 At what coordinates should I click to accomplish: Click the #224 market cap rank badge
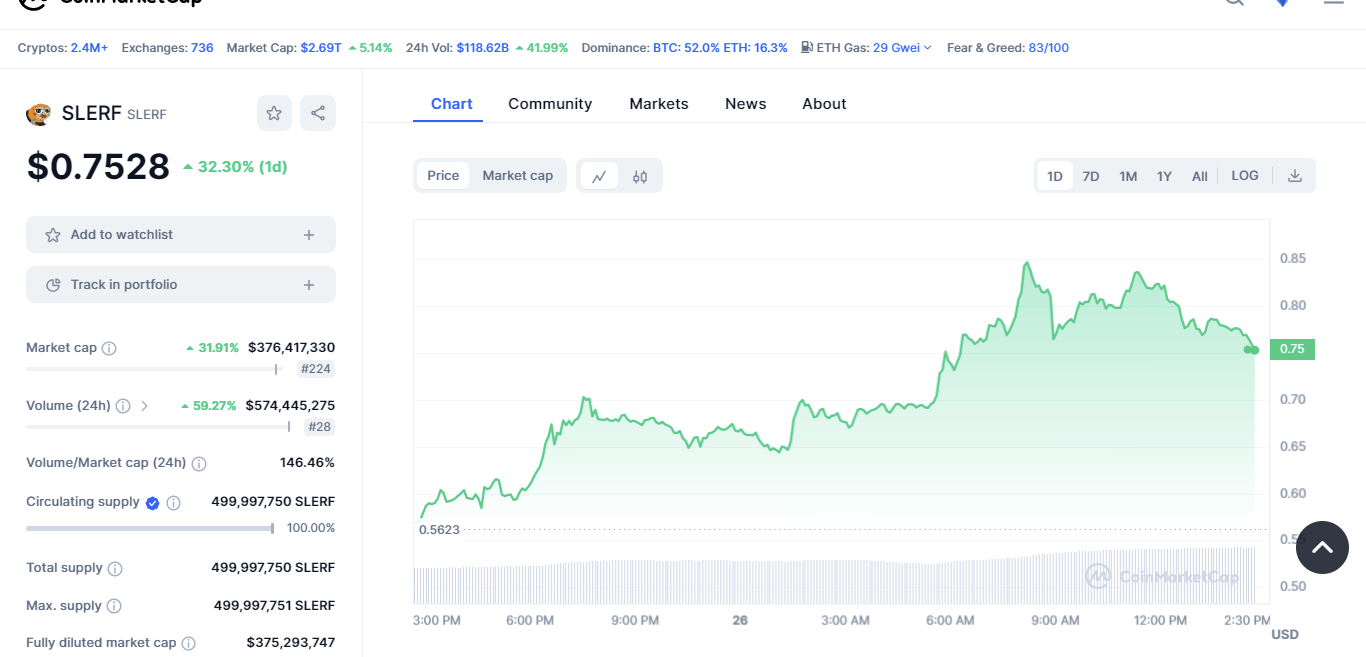[x=316, y=369]
